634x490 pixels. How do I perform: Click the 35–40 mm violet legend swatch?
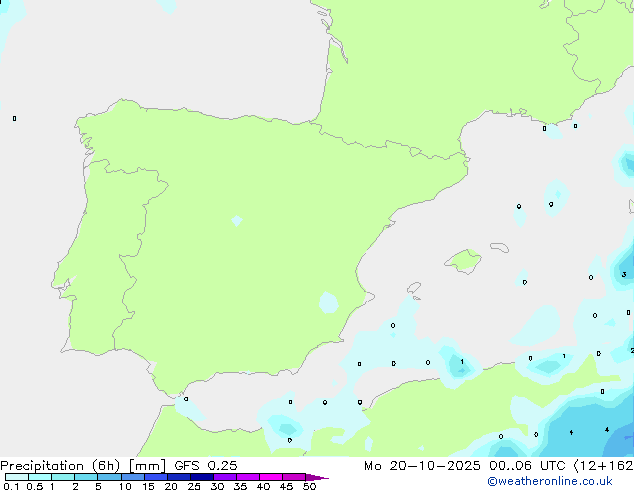click(247, 477)
